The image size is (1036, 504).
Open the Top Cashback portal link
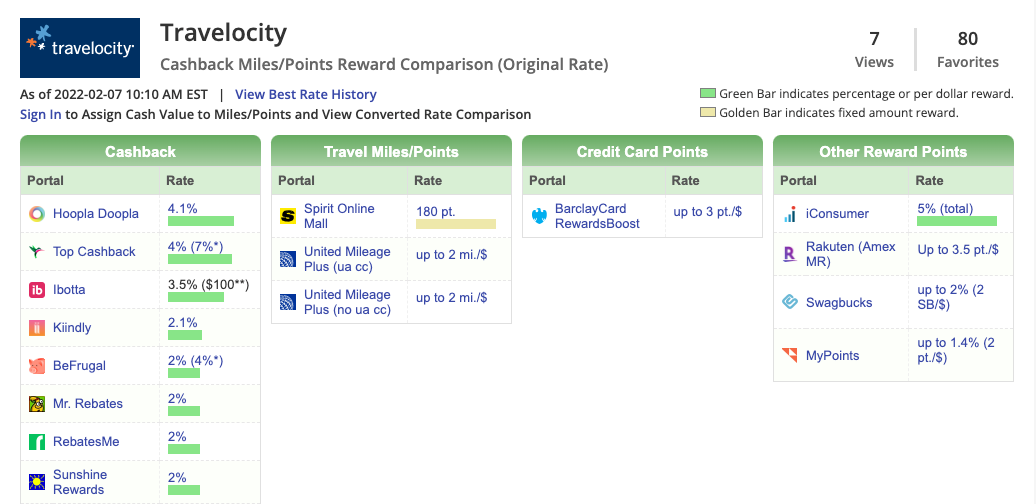94,252
